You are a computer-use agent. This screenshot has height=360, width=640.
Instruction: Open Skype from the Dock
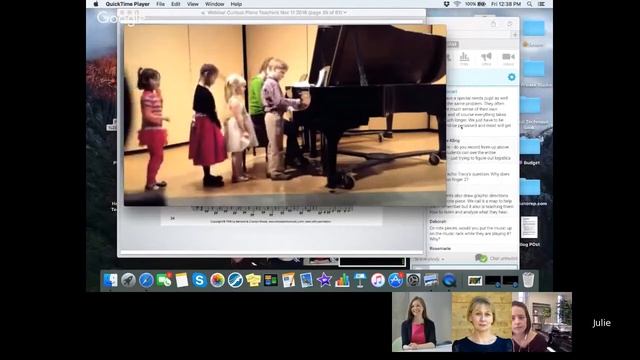tap(199, 280)
